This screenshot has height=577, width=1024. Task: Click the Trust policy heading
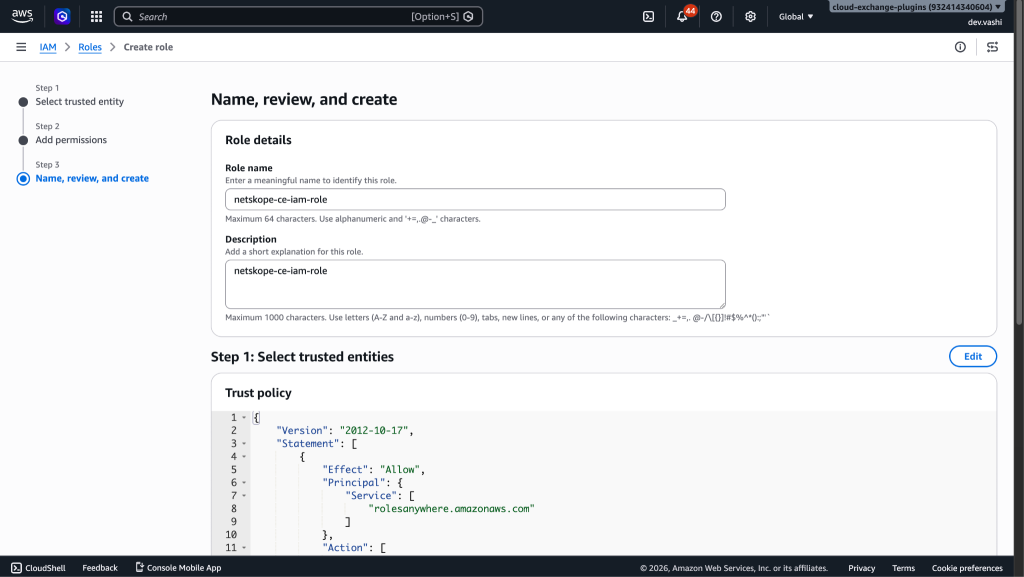tap(259, 393)
